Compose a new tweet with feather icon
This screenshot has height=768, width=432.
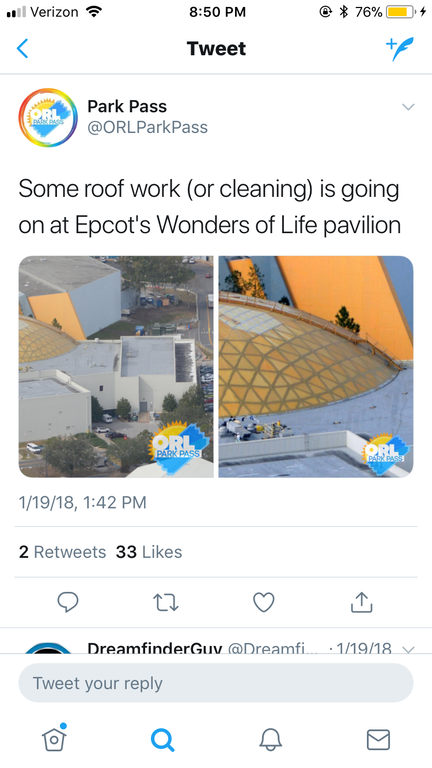400,48
